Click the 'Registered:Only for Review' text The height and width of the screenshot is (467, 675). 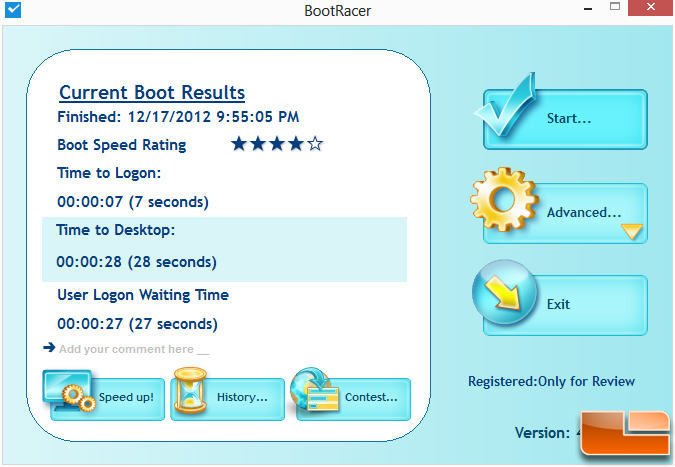pyautogui.click(x=551, y=382)
